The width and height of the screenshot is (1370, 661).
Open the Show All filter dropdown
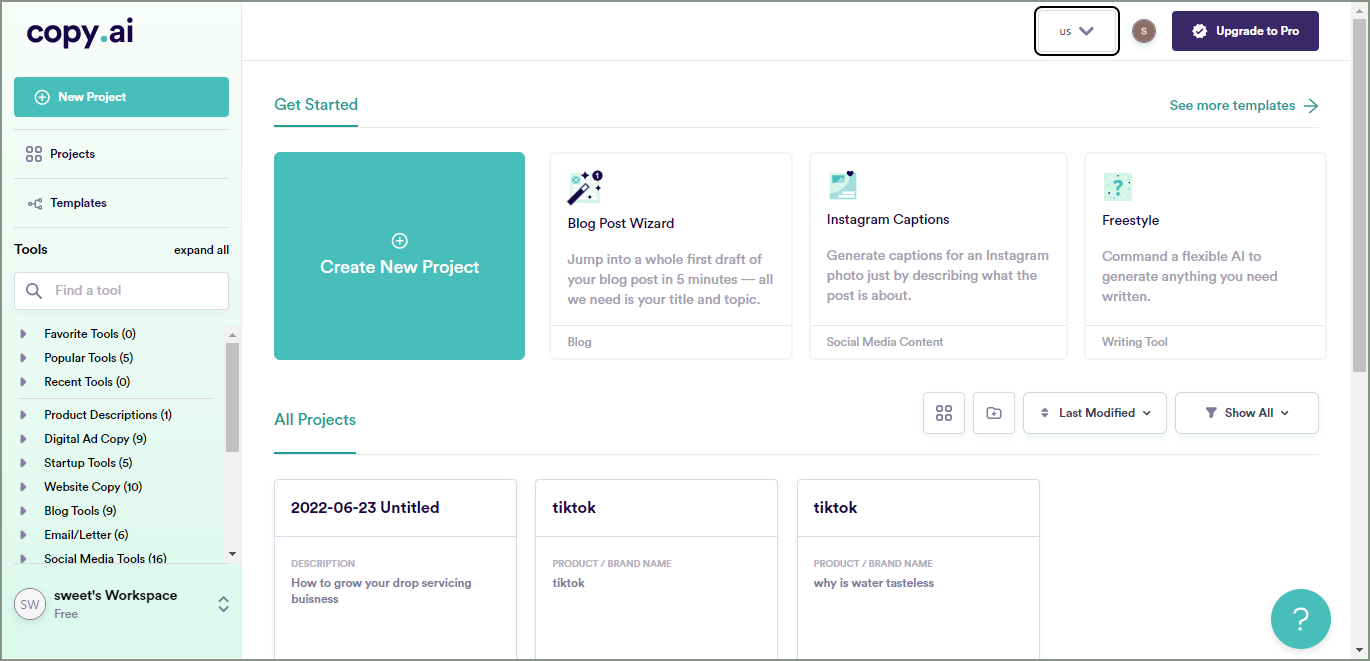coord(1247,413)
